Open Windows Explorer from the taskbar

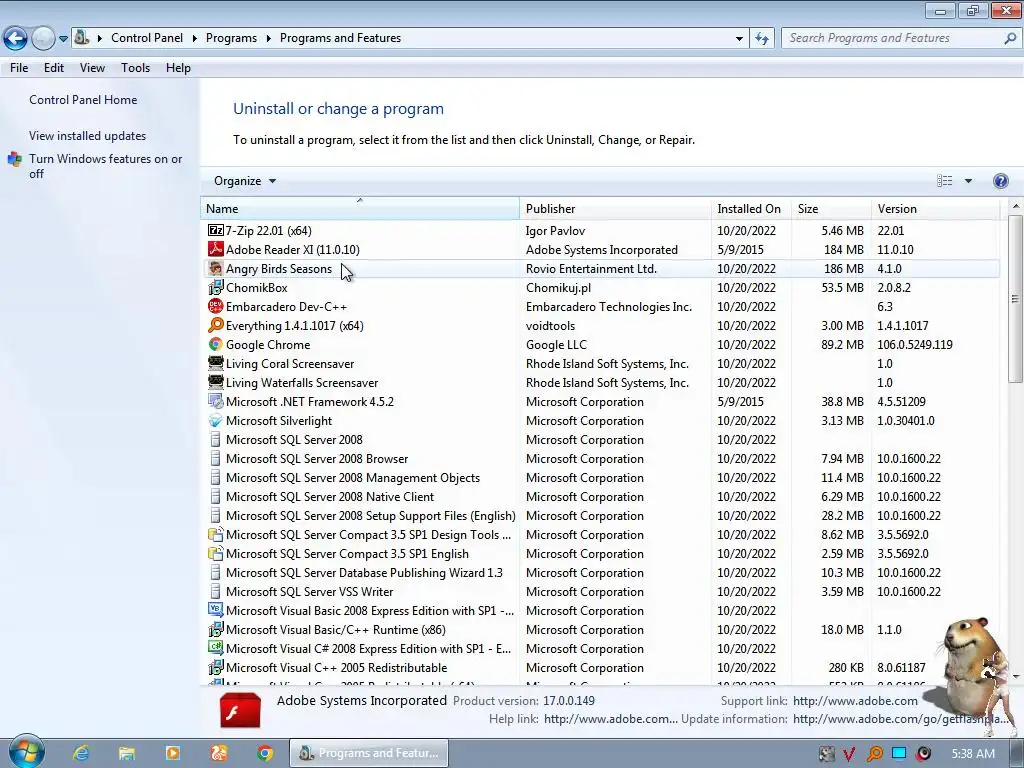[127, 753]
